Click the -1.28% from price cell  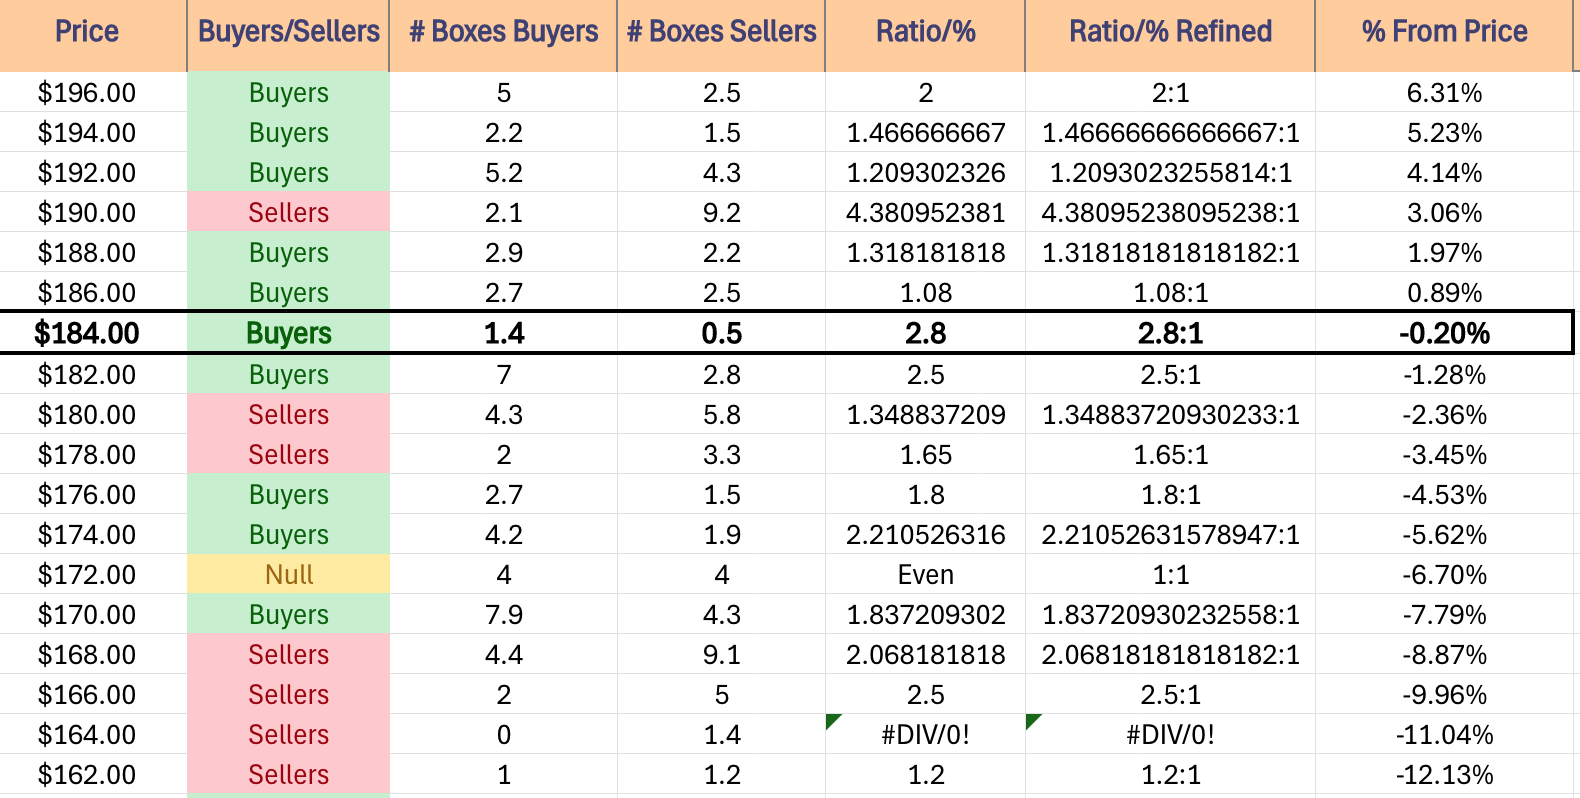point(1444,375)
